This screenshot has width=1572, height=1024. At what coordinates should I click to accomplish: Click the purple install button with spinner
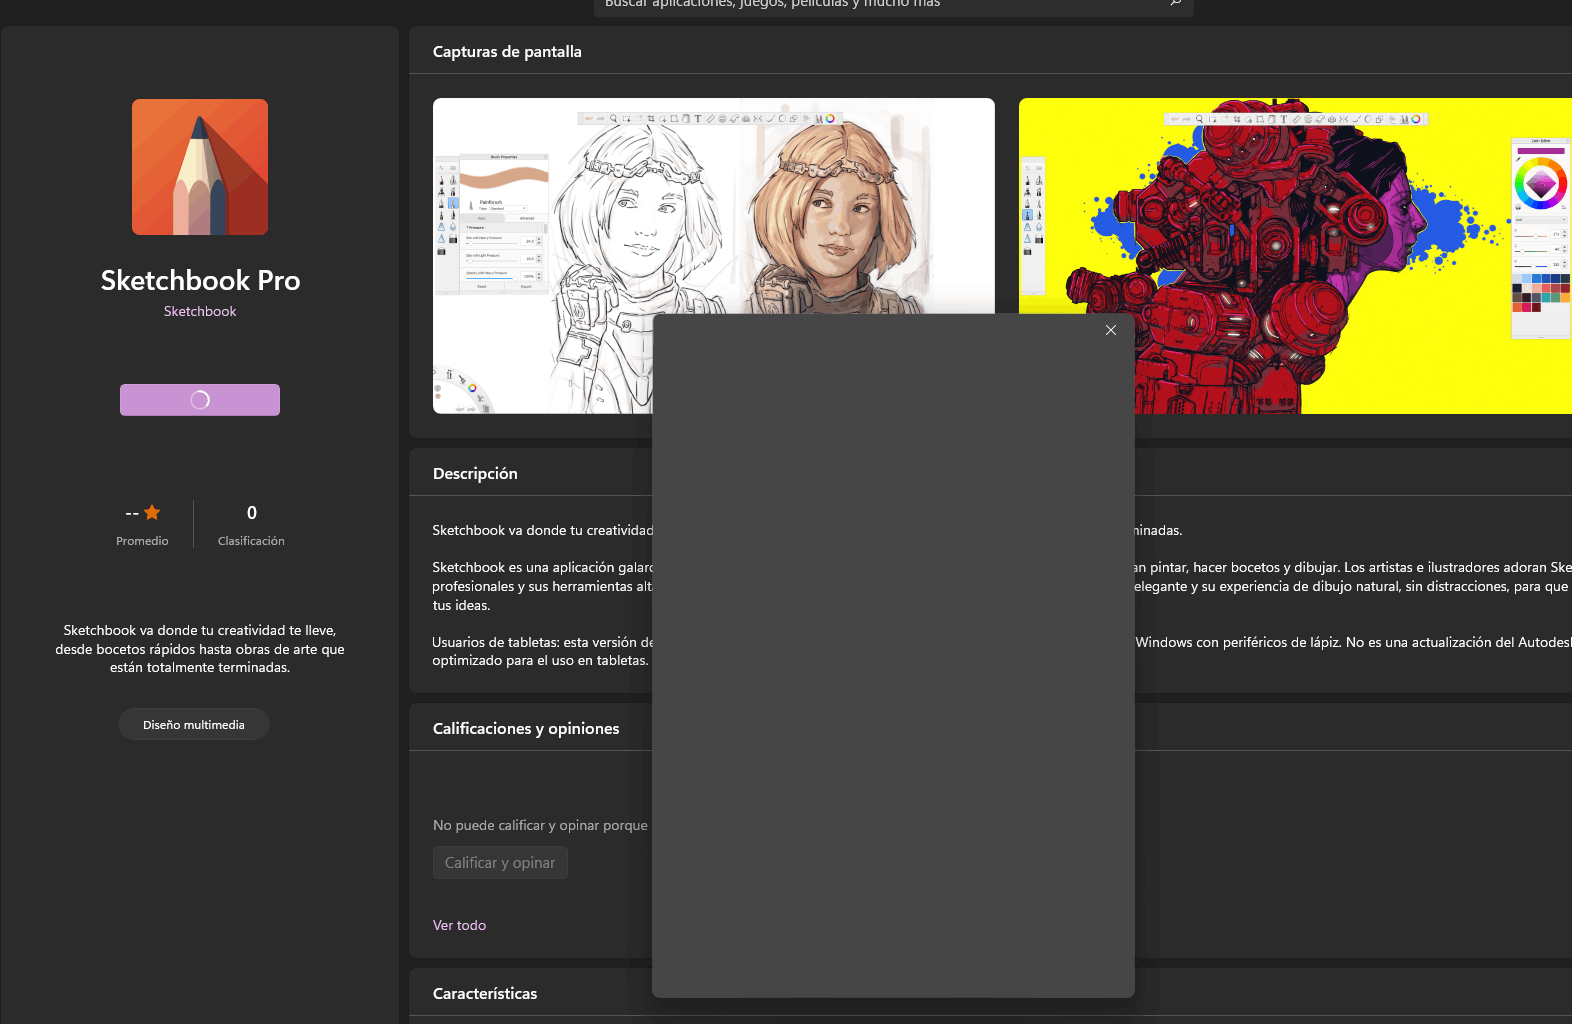point(200,400)
